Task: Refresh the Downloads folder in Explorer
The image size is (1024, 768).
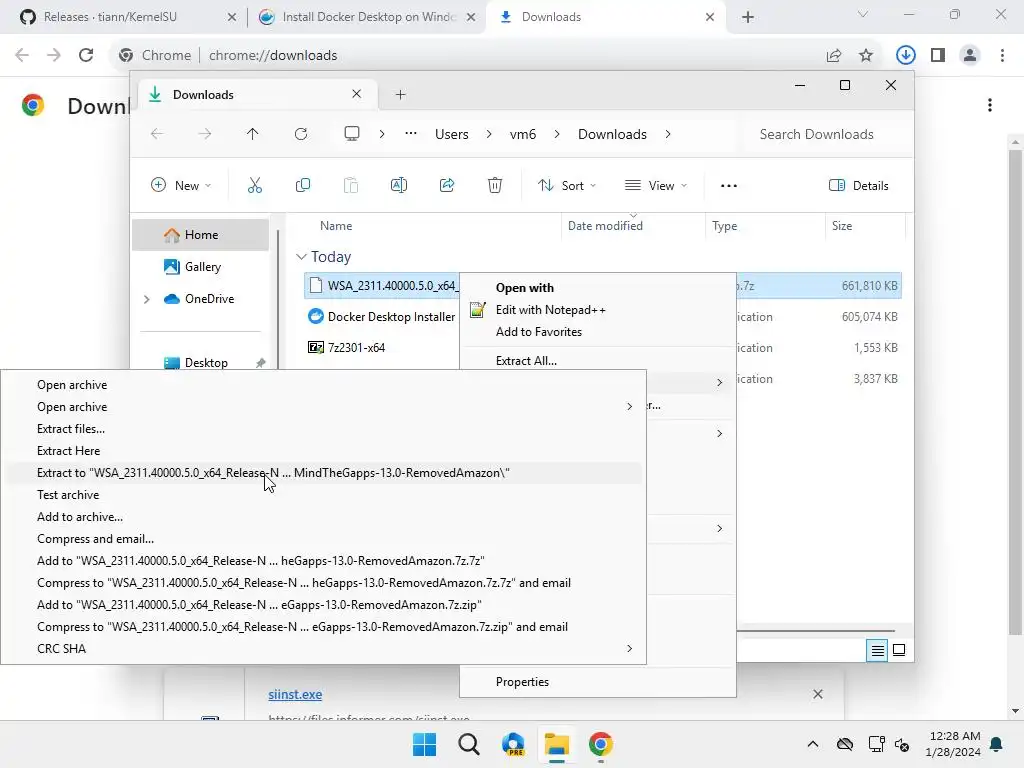Action: point(300,134)
